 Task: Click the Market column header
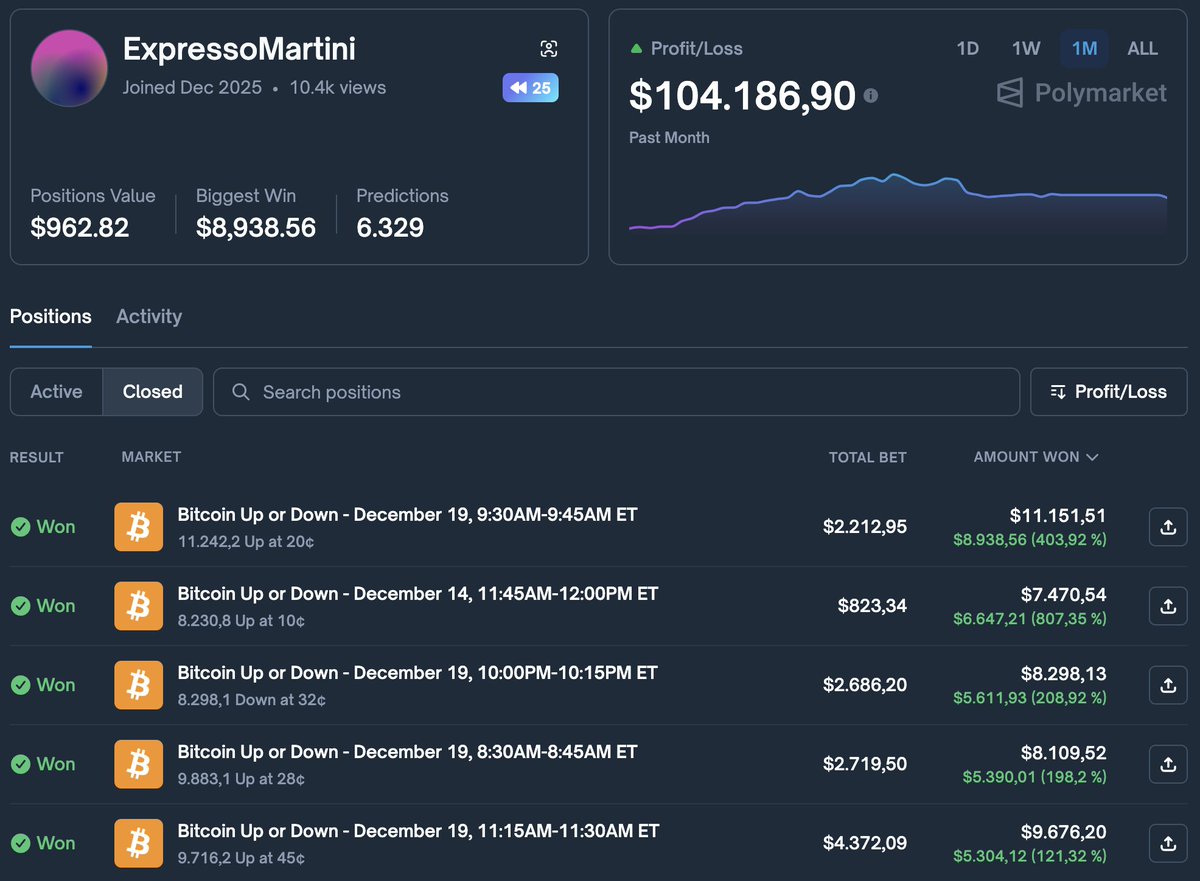tap(151, 457)
